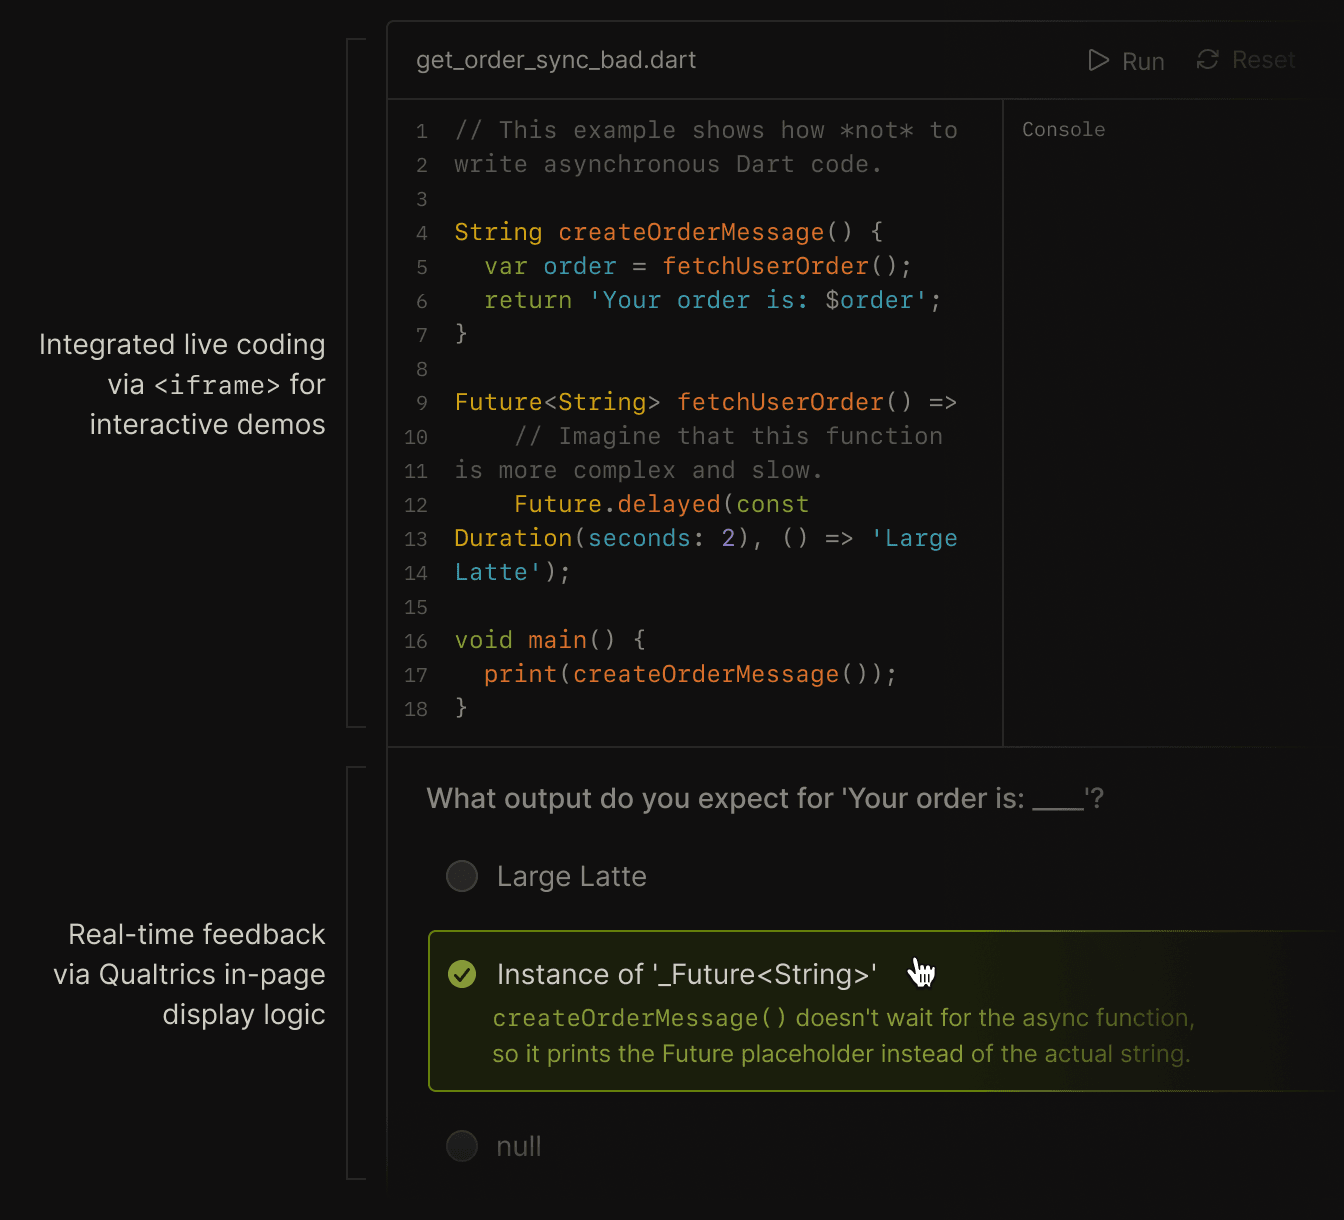This screenshot has height=1220, width=1344.
Task: Click line number 17 in the gutter
Action: tap(416, 675)
